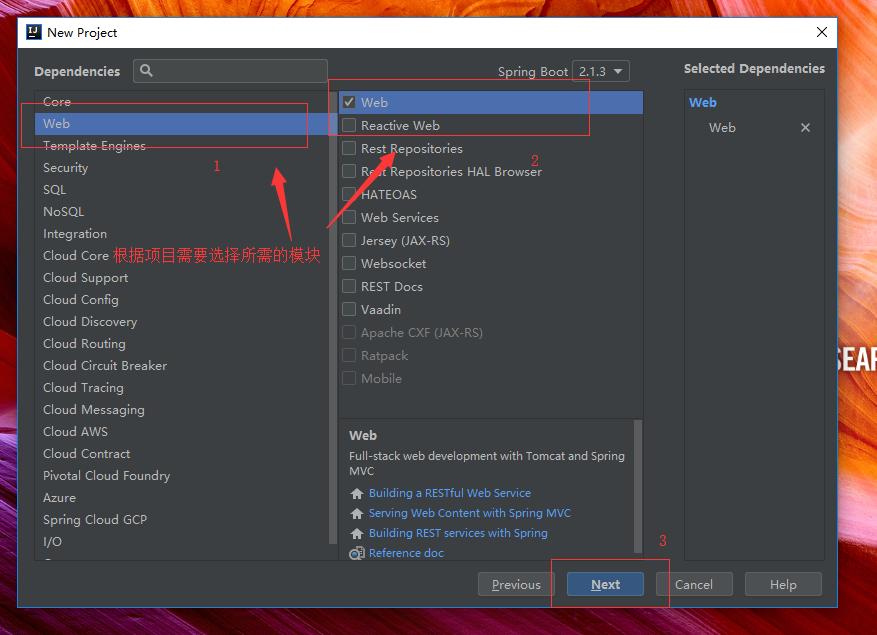877x635 pixels.
Task: Click the disabled Apache CXF (JAX-RS) checkbox
Action: (x=349, y=332)
